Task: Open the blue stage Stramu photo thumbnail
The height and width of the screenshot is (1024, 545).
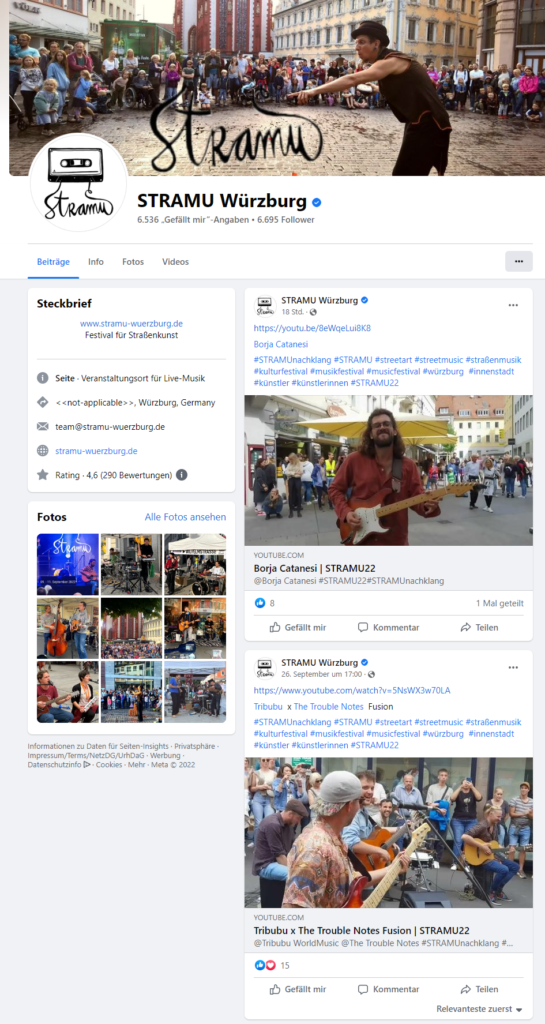Action: tap(68, 564)
